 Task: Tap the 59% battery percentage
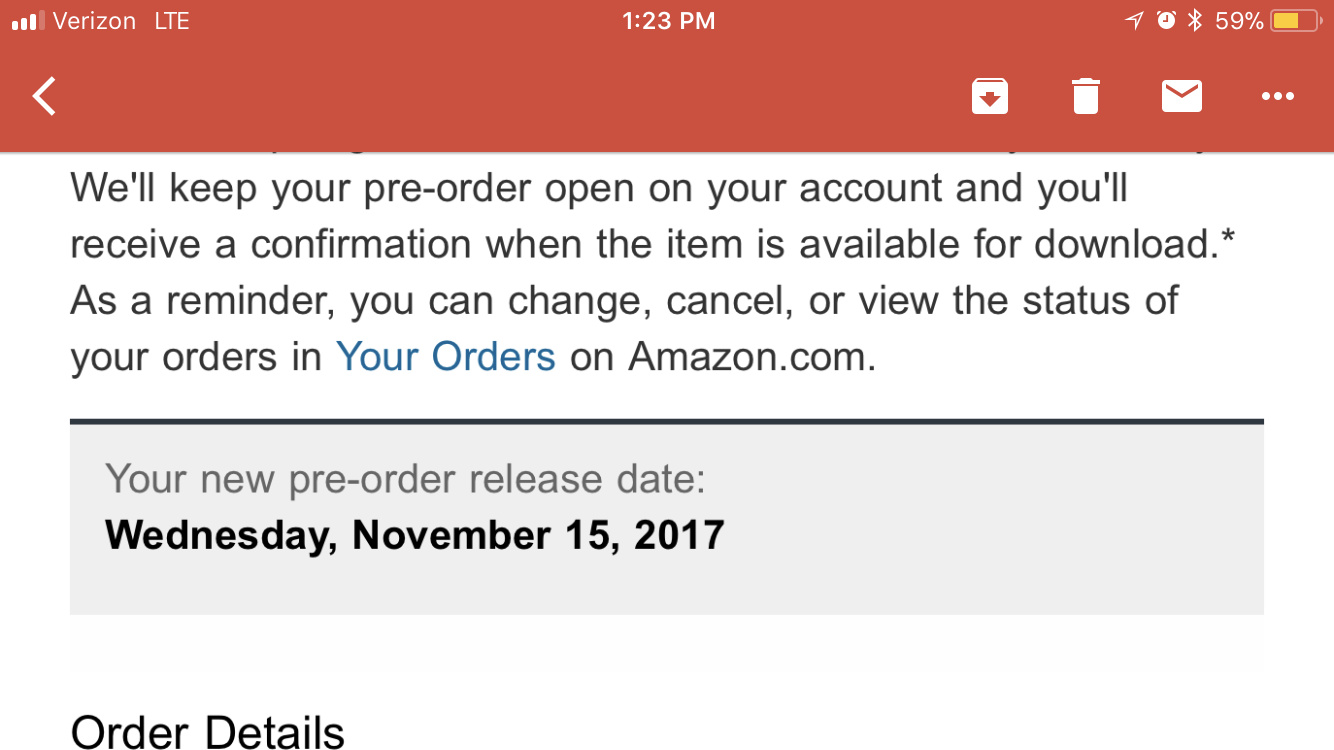[1239, 21]
